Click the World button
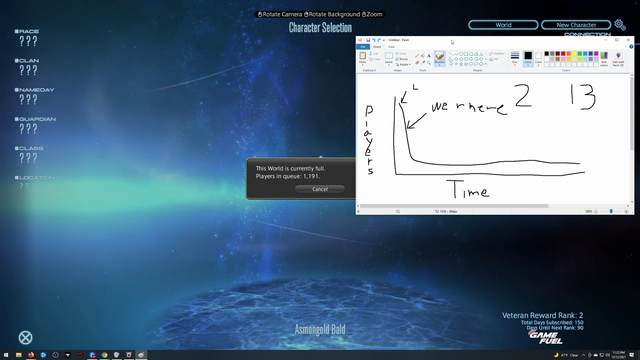This screenshot has height=360, width=640. pyautogui.click(x=503, y=25)
